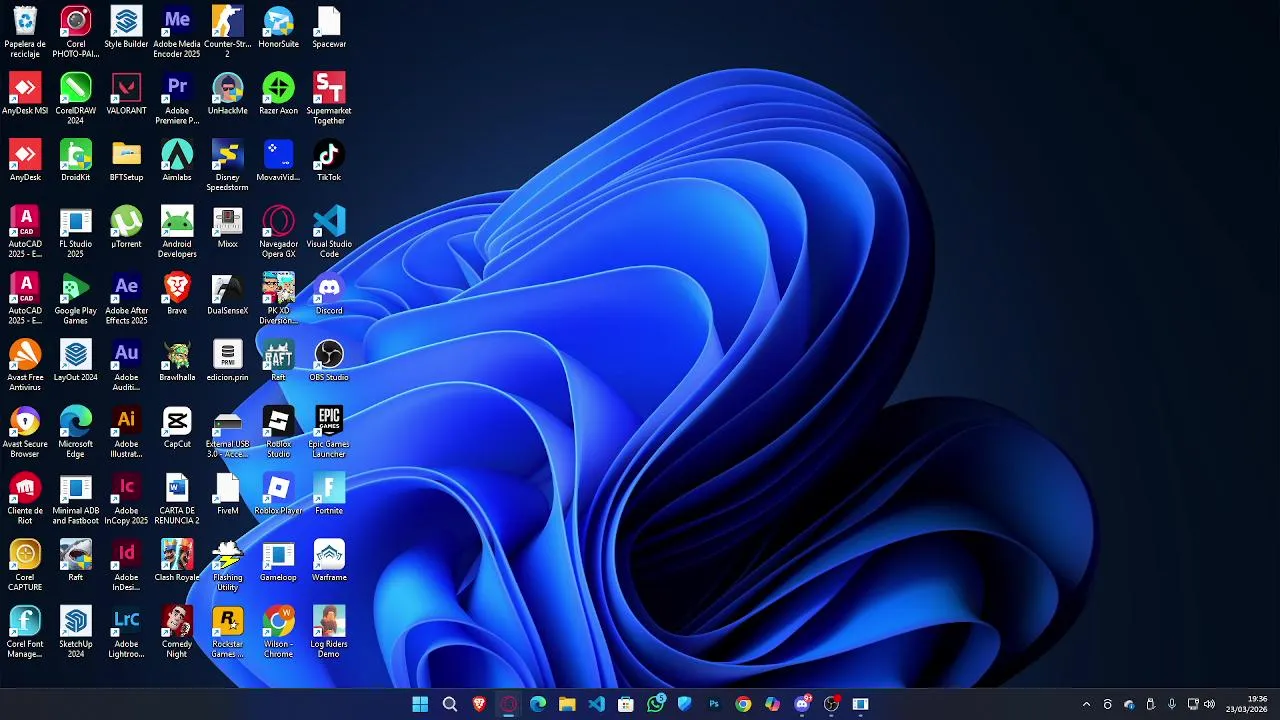Open taskbar Search
Screen dimensions: 1280x720
click(450, 704)
